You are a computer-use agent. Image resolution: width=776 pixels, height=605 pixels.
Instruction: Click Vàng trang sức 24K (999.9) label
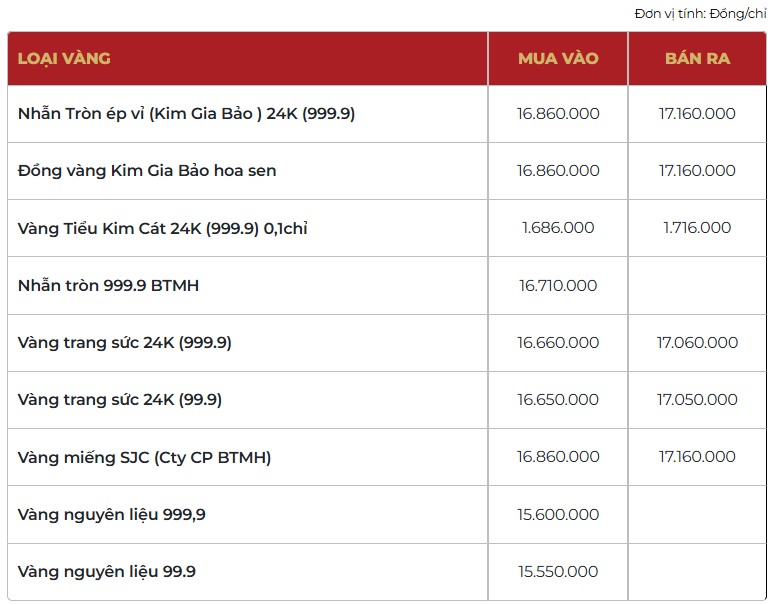(x=125, y=343)
